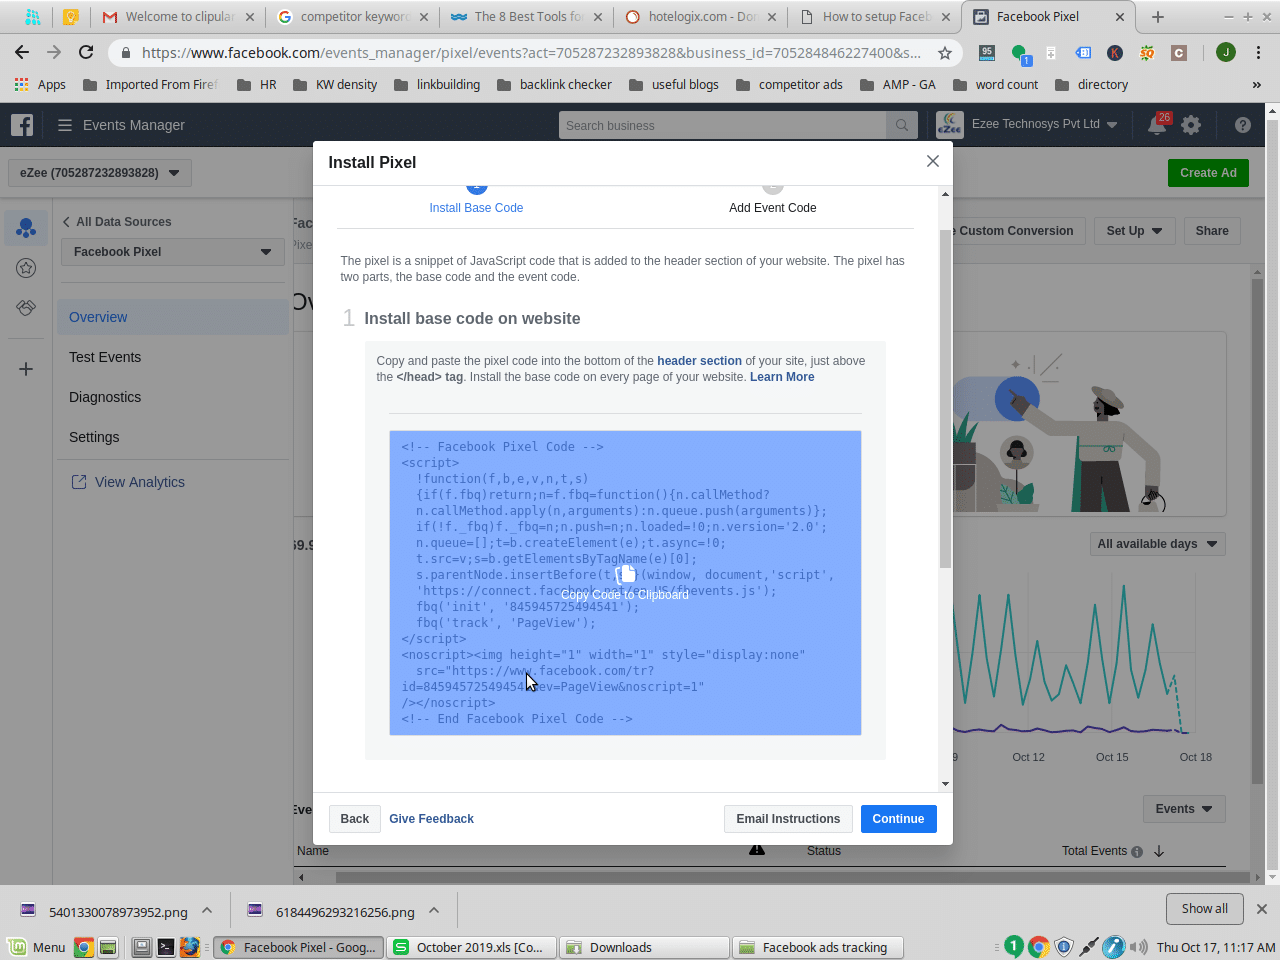This screenshot has height=960, width=1280.
Task: Click the search magnifier button in Facebook header
Action: click(901, 125)
